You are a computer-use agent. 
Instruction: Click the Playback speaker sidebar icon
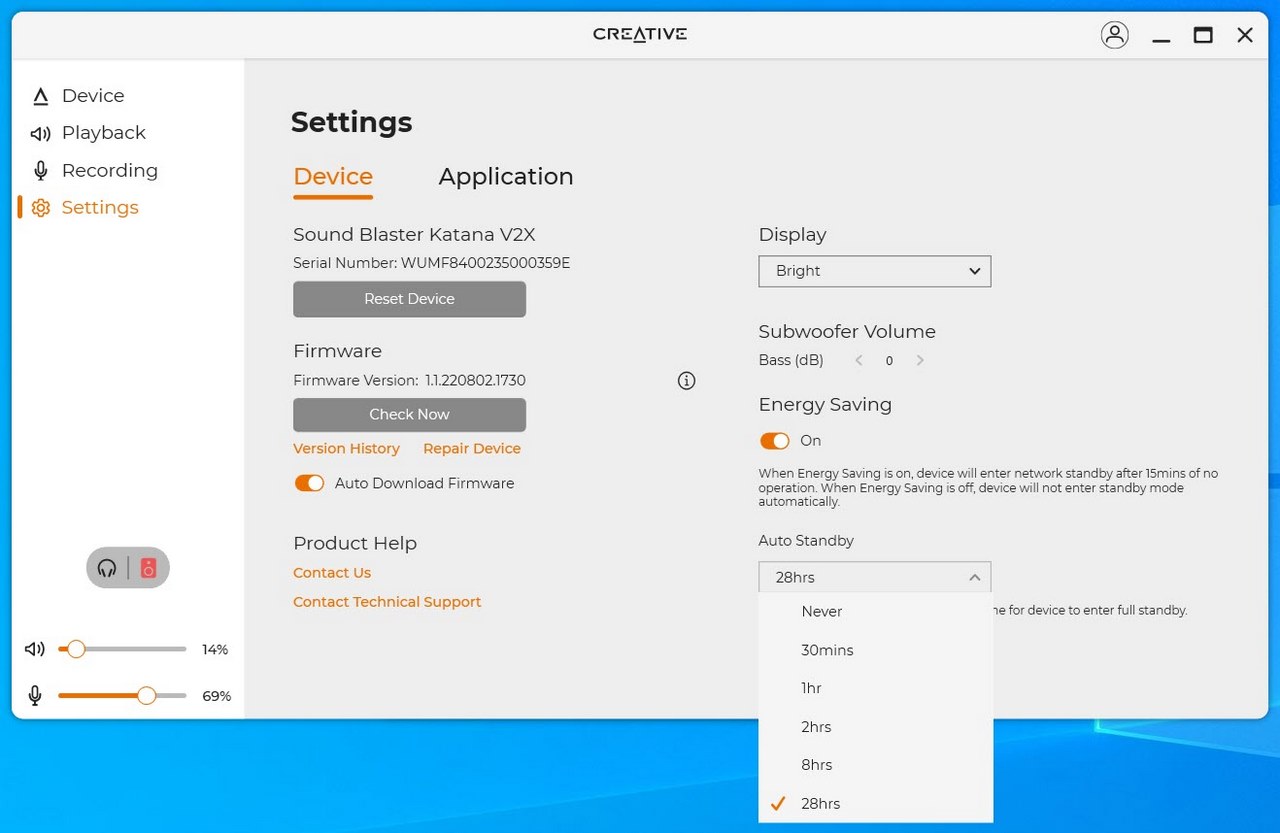tap(40, 133)
